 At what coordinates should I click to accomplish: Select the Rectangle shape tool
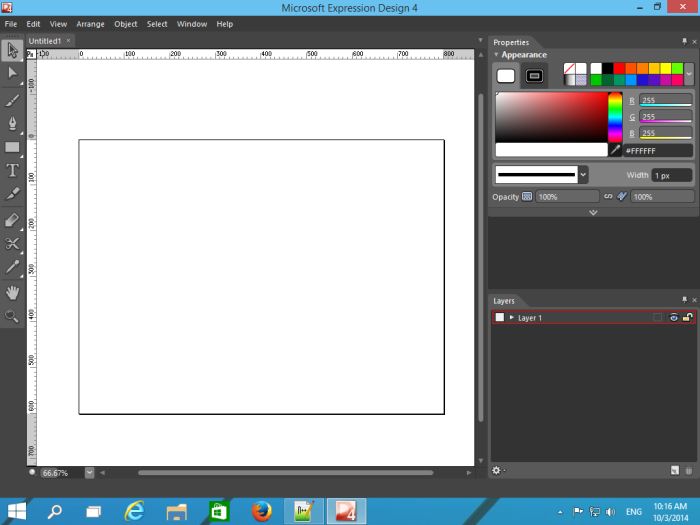(x=12, y=147)
